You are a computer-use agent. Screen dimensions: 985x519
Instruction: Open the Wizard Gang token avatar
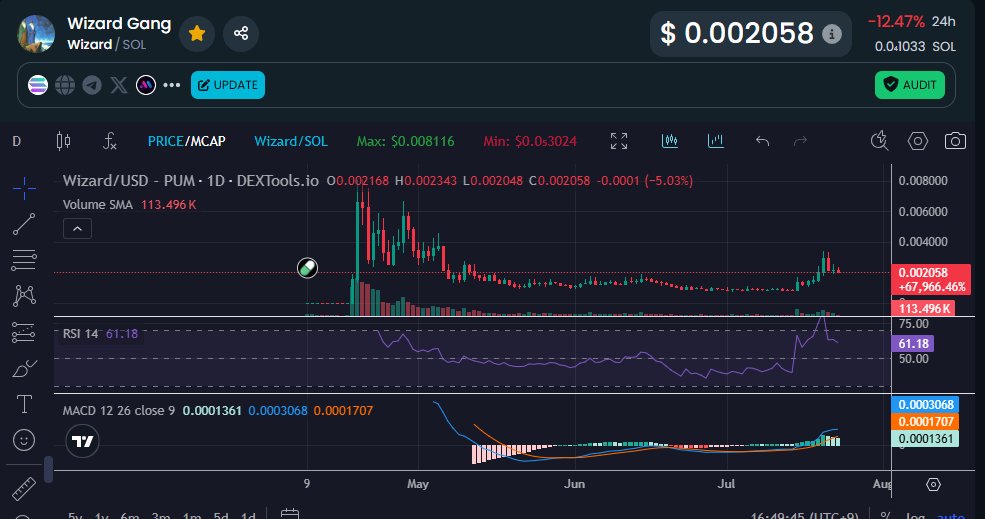pyautogui.click(x=36, y=33)
